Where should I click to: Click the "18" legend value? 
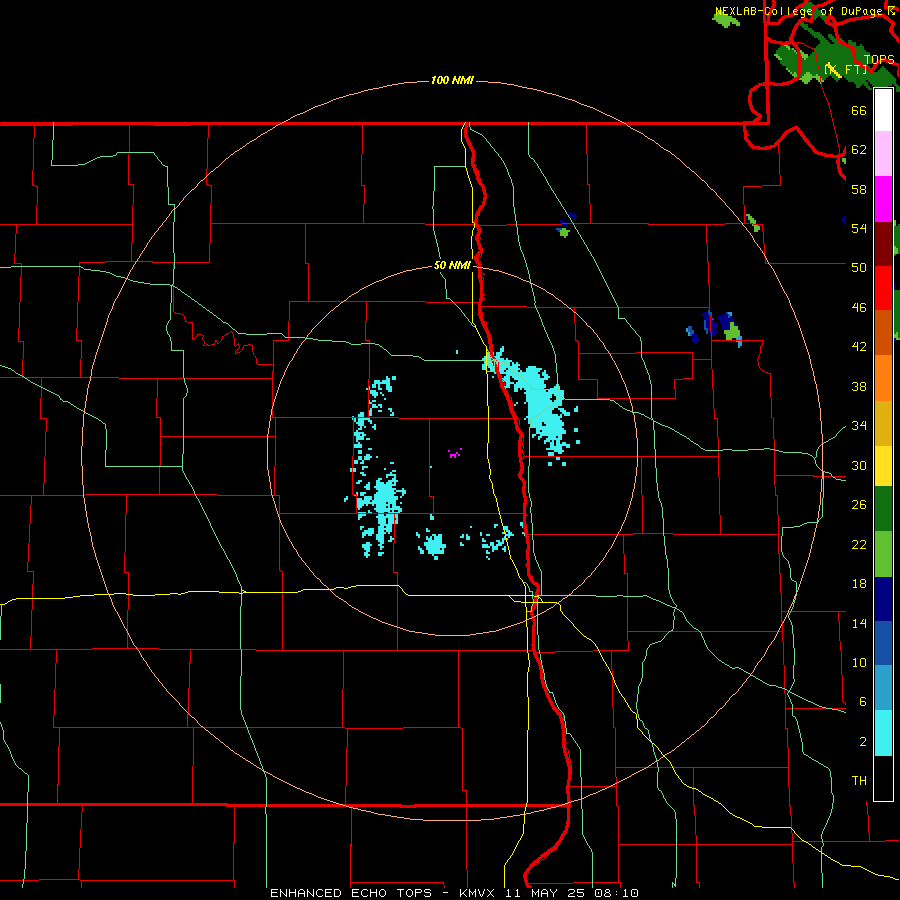point(859,584)
